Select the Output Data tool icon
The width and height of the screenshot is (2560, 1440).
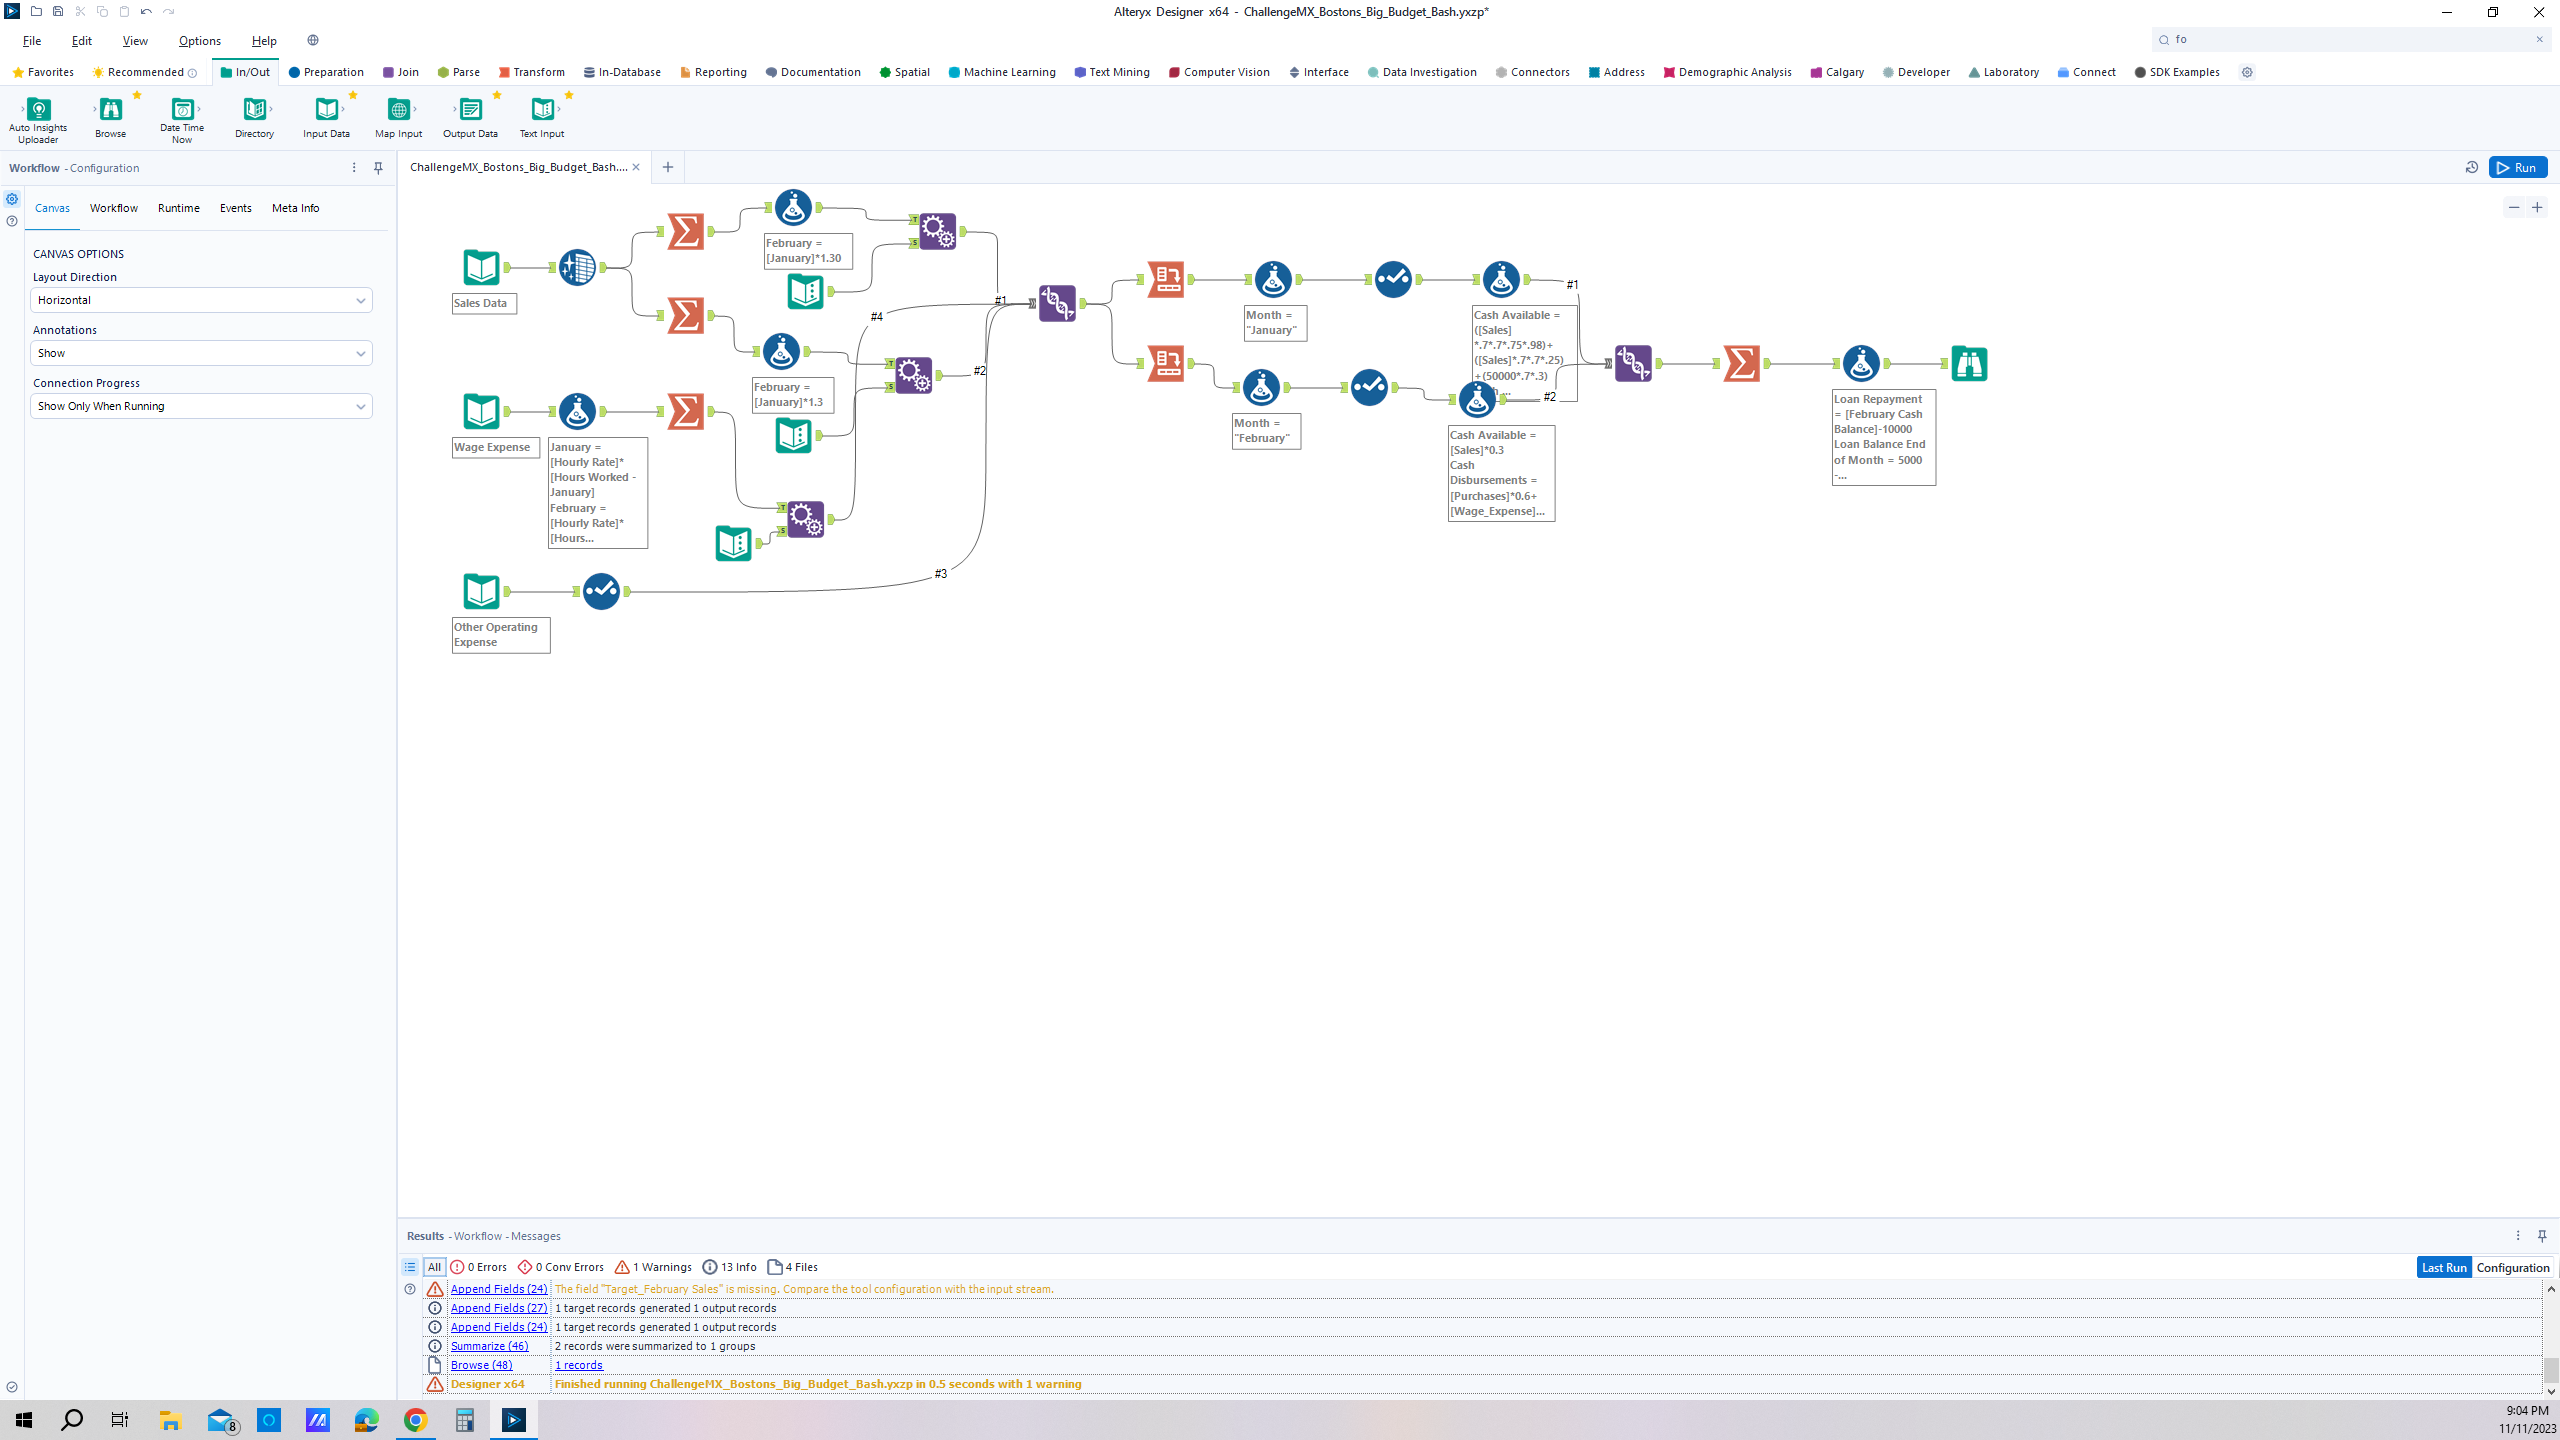[470, 110]
